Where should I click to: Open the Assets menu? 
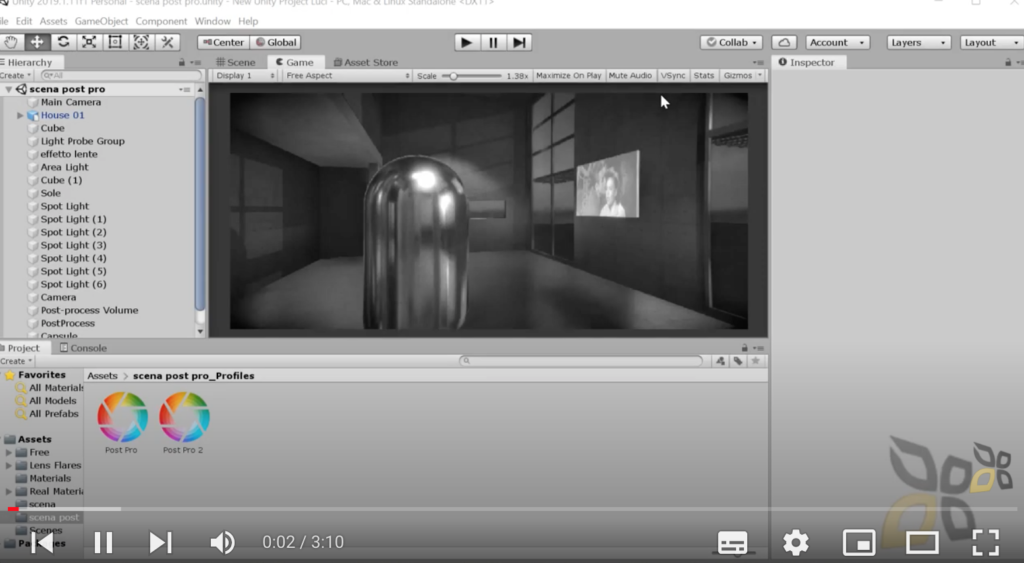[x=53, y=21]
